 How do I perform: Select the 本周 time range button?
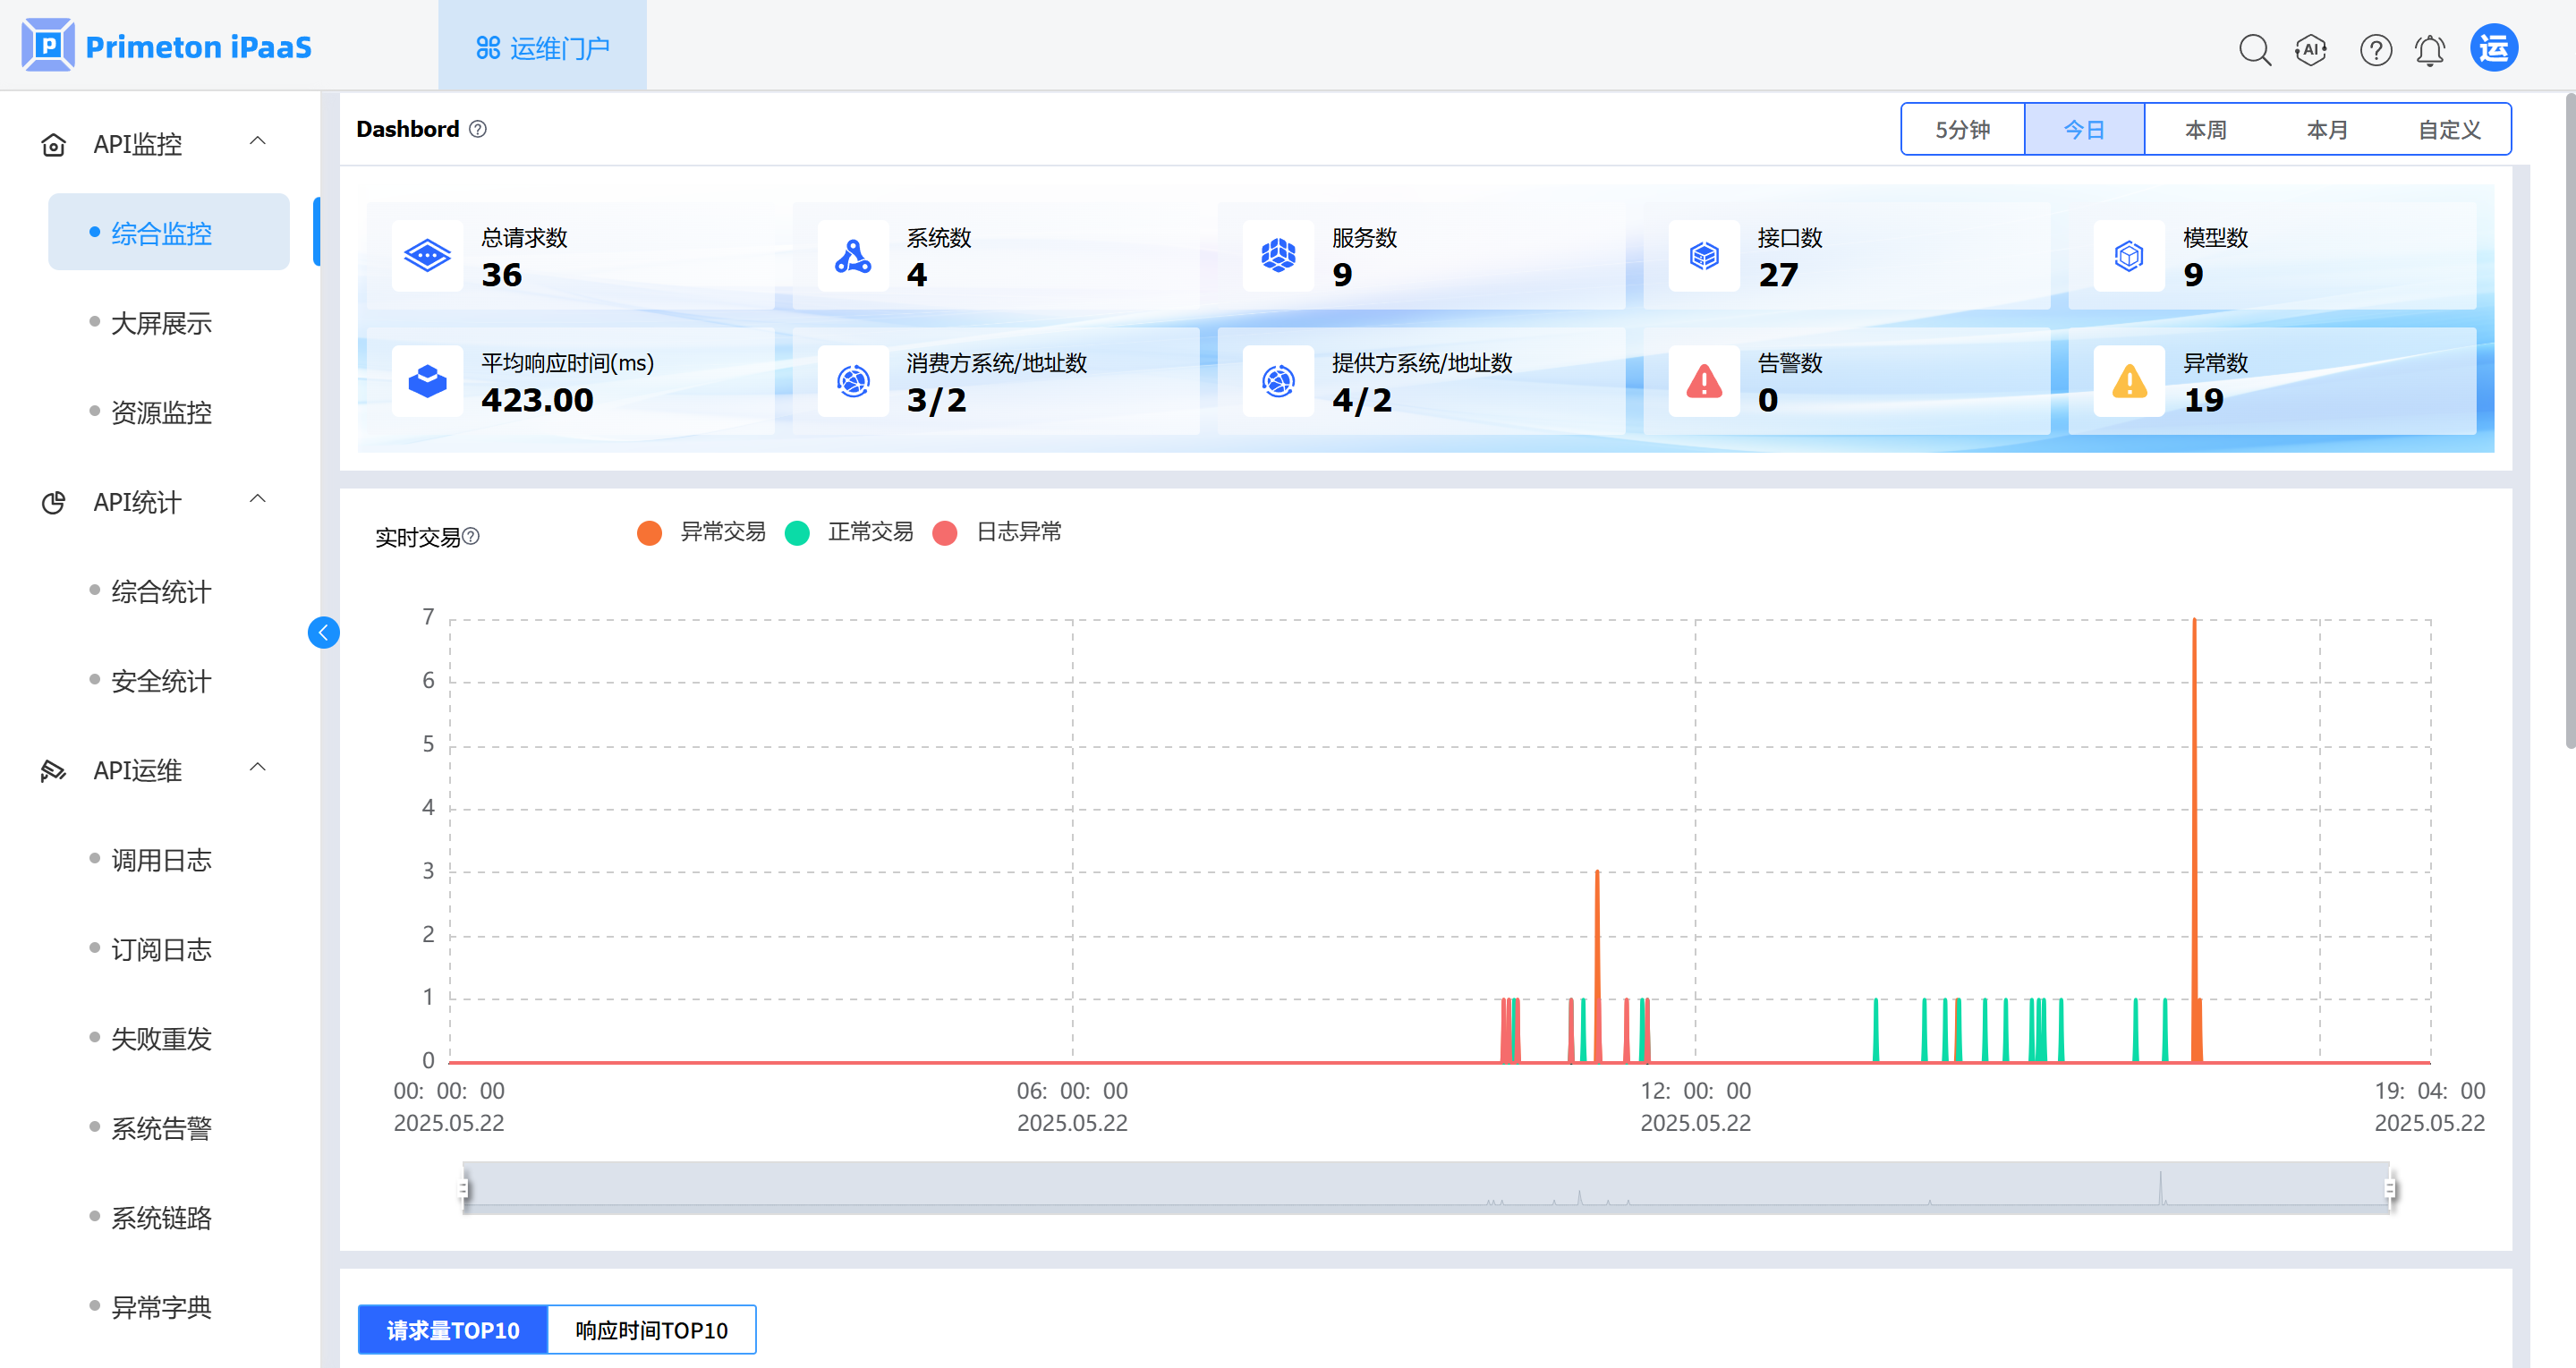(2205, 130)
